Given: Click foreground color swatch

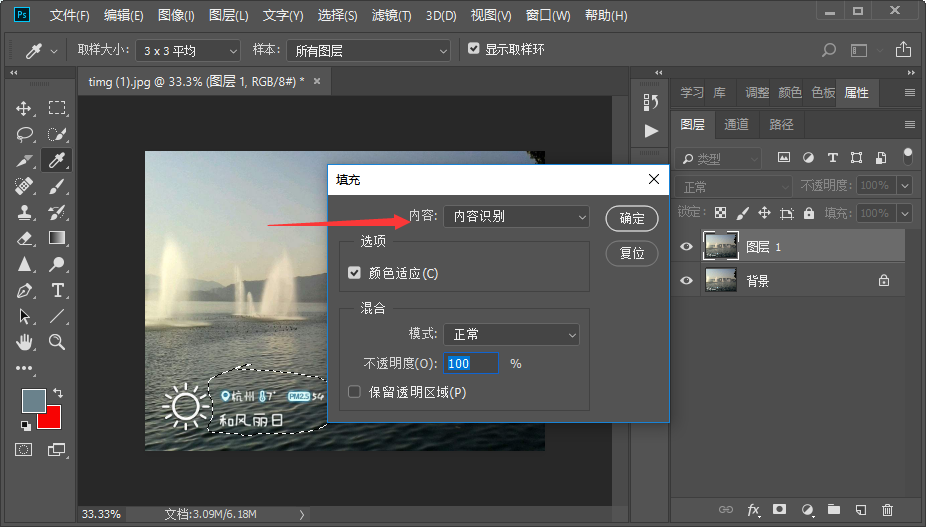Looking at the screenshot, I should (x=33, y=401).
